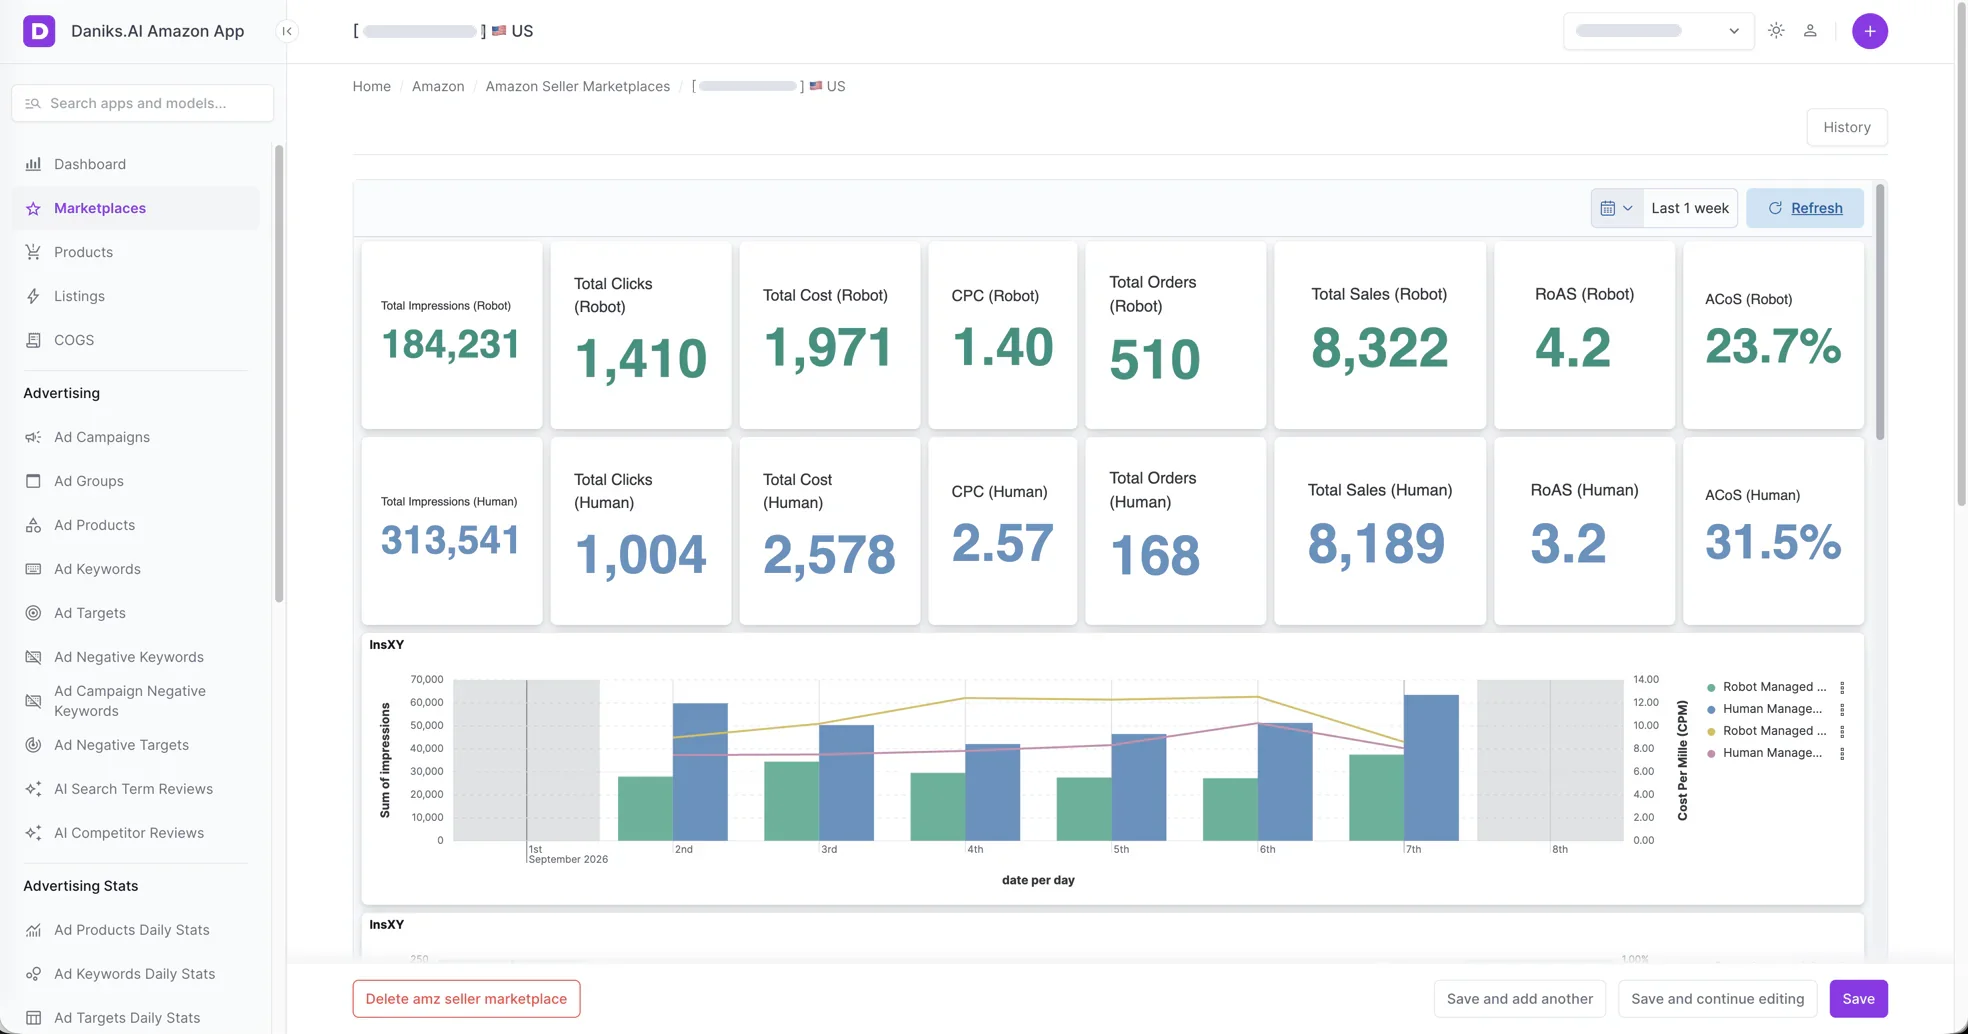Open Listings in the sidebar
The width and height of the screenshot is (1968, 1034).
tap(136, 296)
